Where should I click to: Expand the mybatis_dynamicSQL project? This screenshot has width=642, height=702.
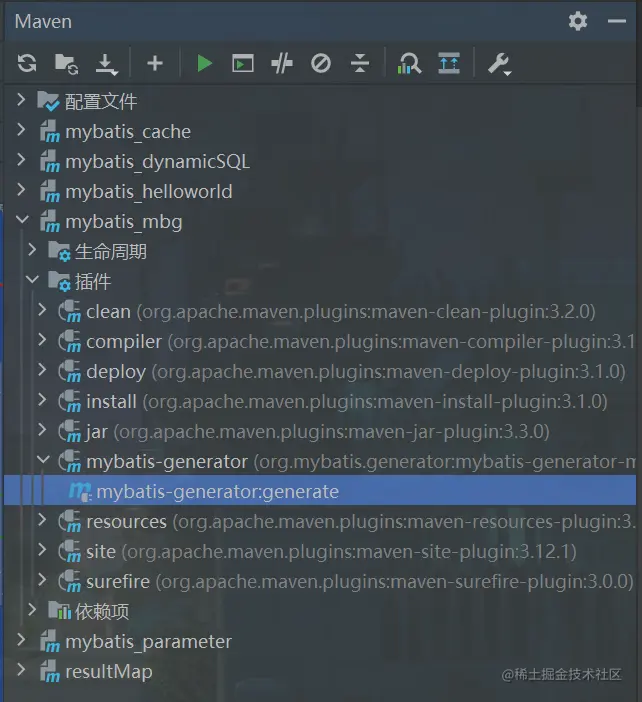pos(21,159)
